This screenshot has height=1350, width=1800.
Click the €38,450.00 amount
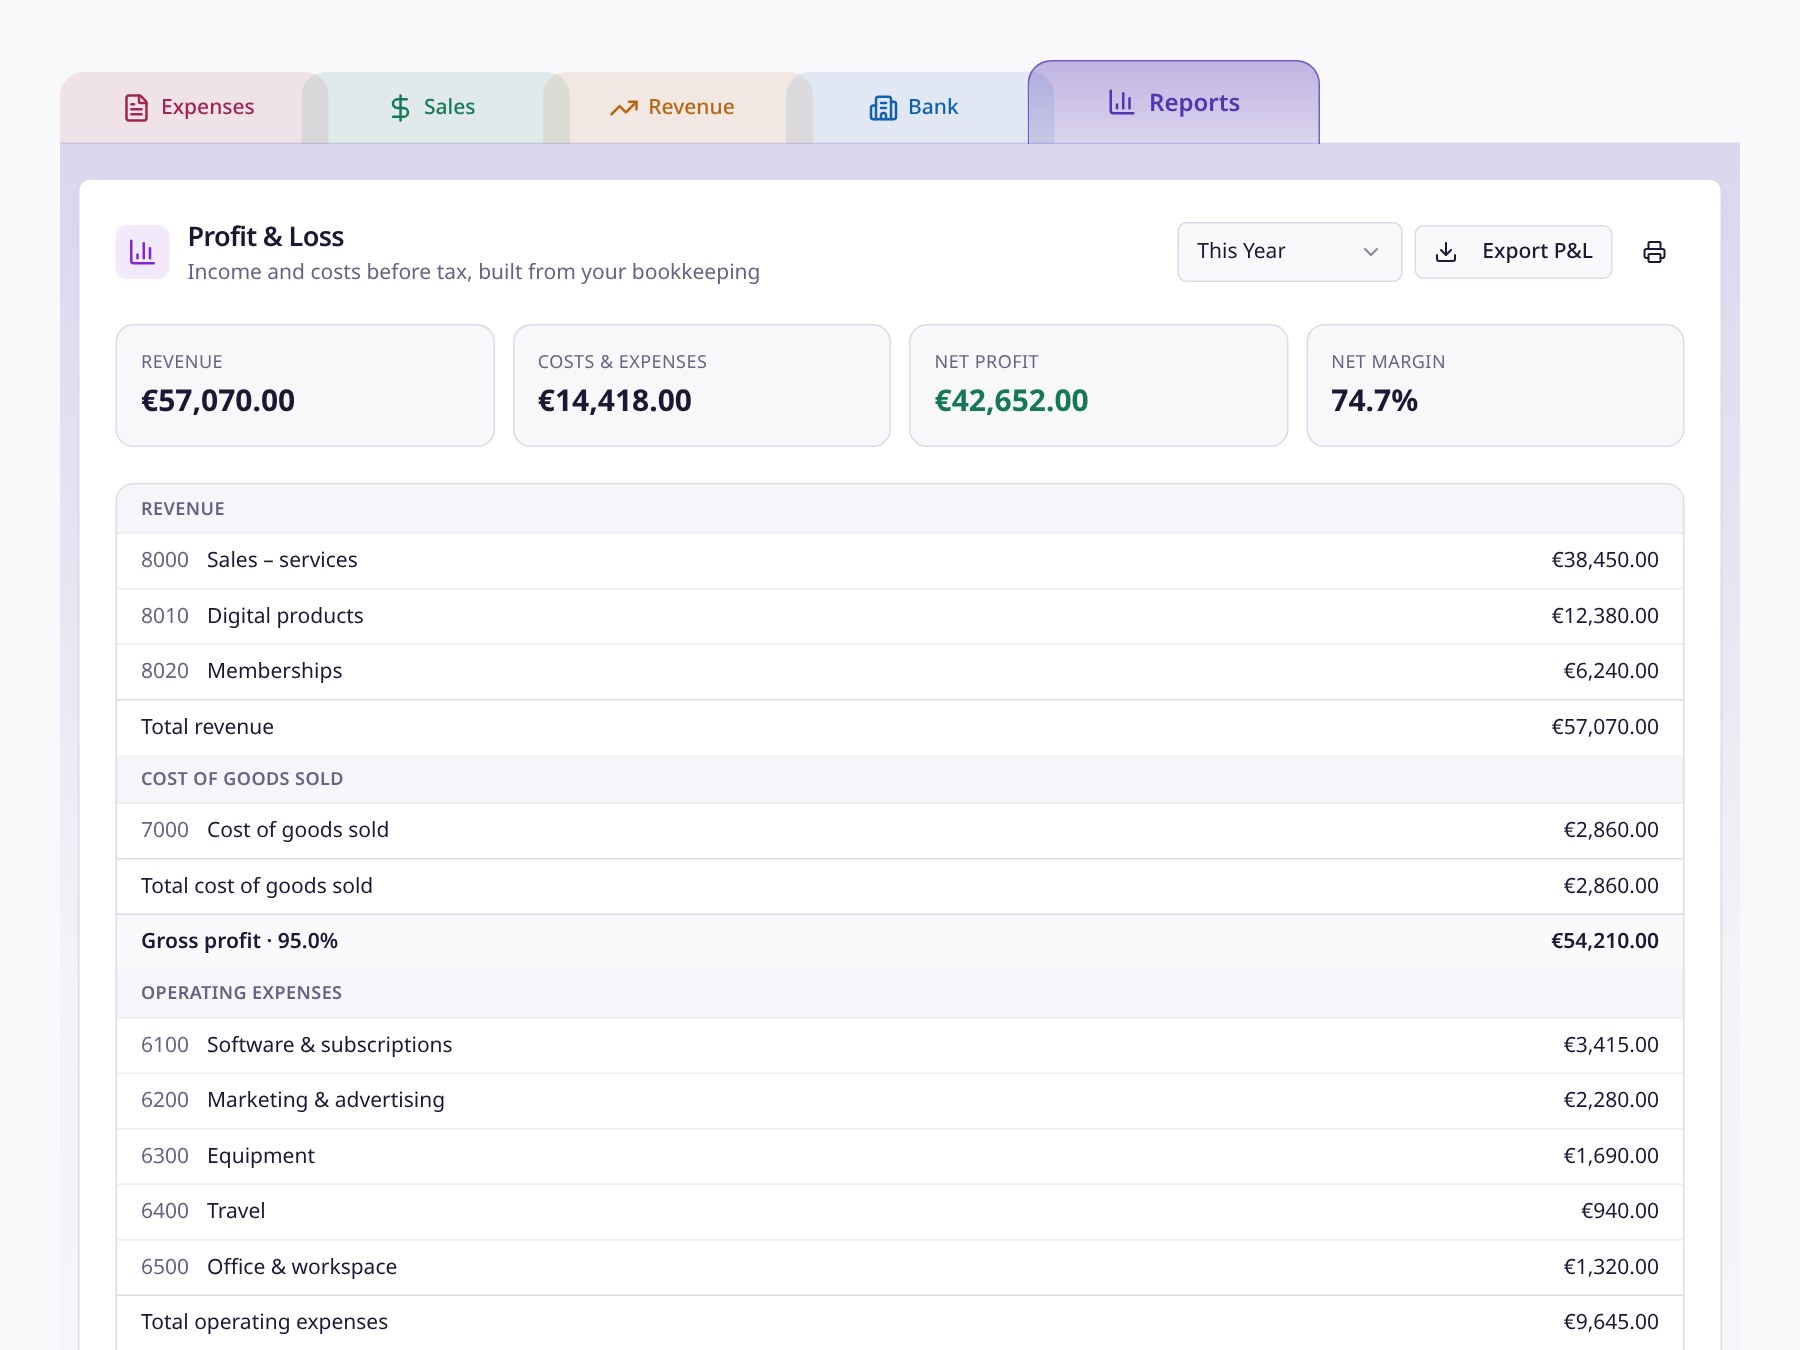point(1605,560)
